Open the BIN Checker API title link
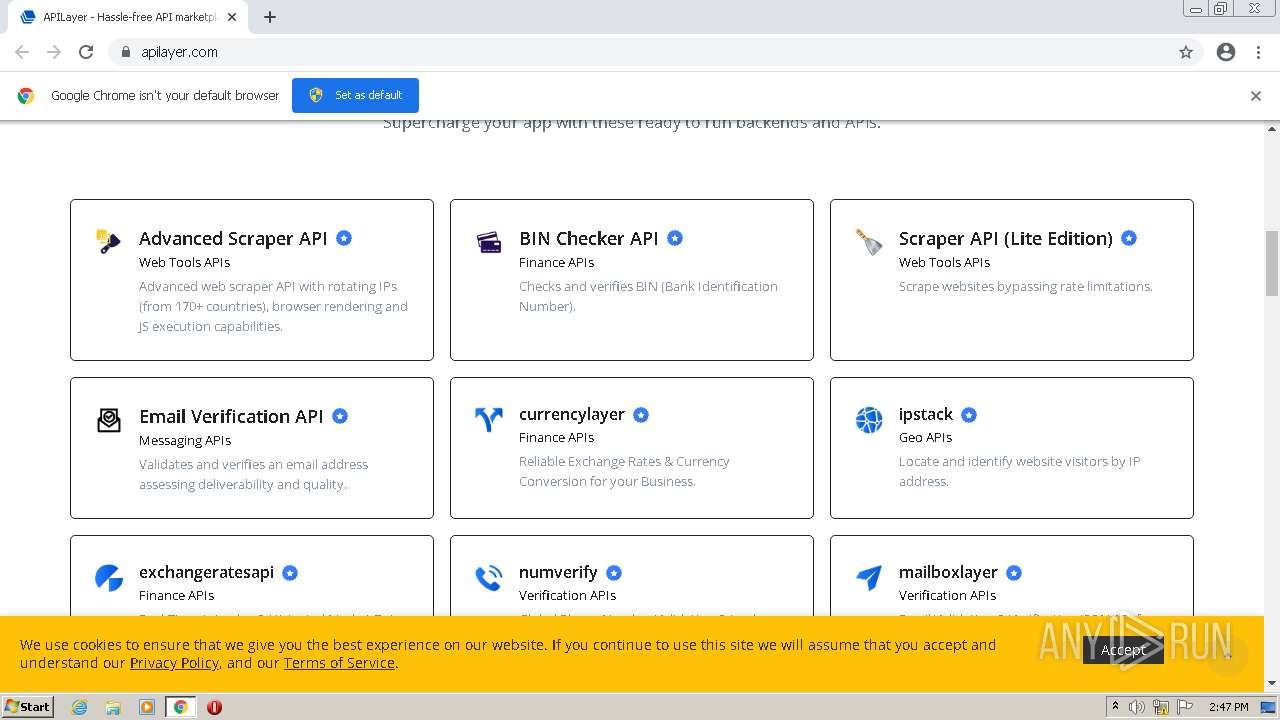The height and width of the screenshot is (720, 1280). tap(589, 238)
